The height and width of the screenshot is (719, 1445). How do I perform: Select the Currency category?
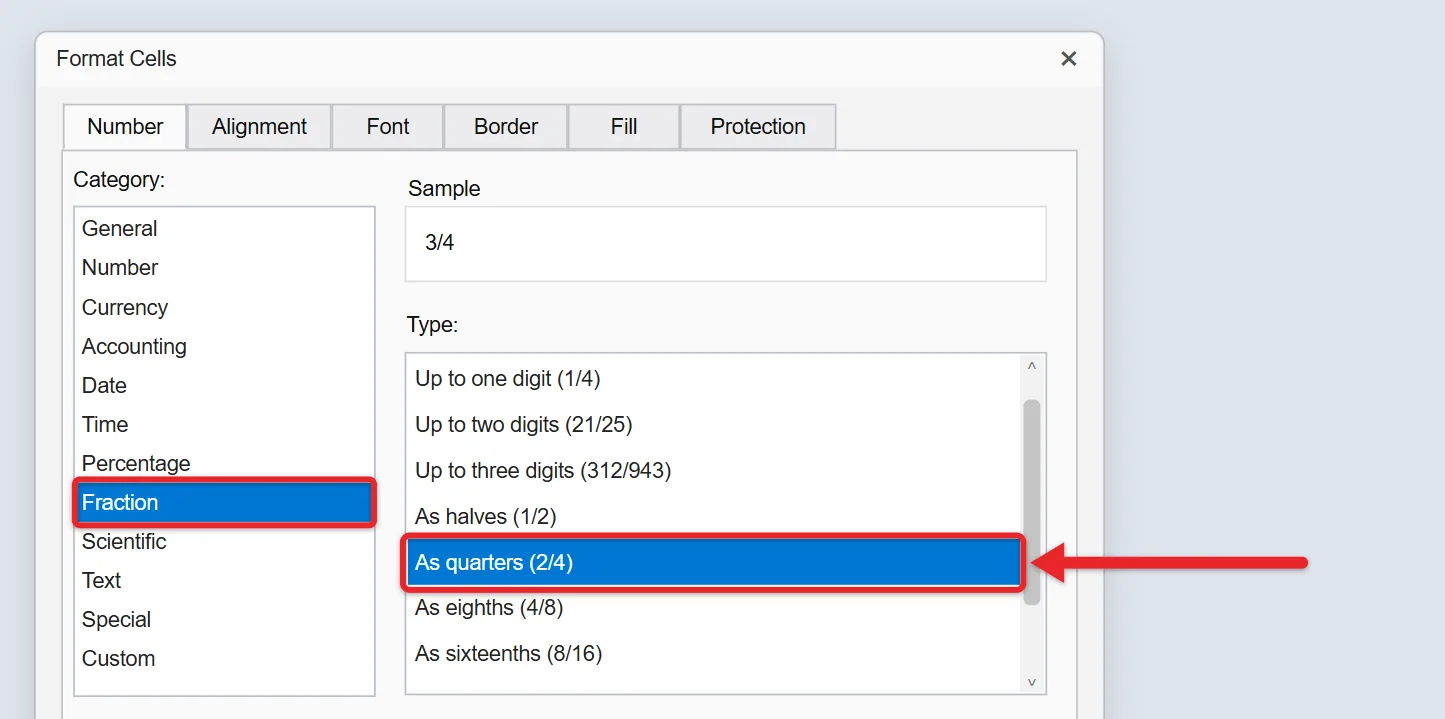pyautogui.click(x=224, y=308)
